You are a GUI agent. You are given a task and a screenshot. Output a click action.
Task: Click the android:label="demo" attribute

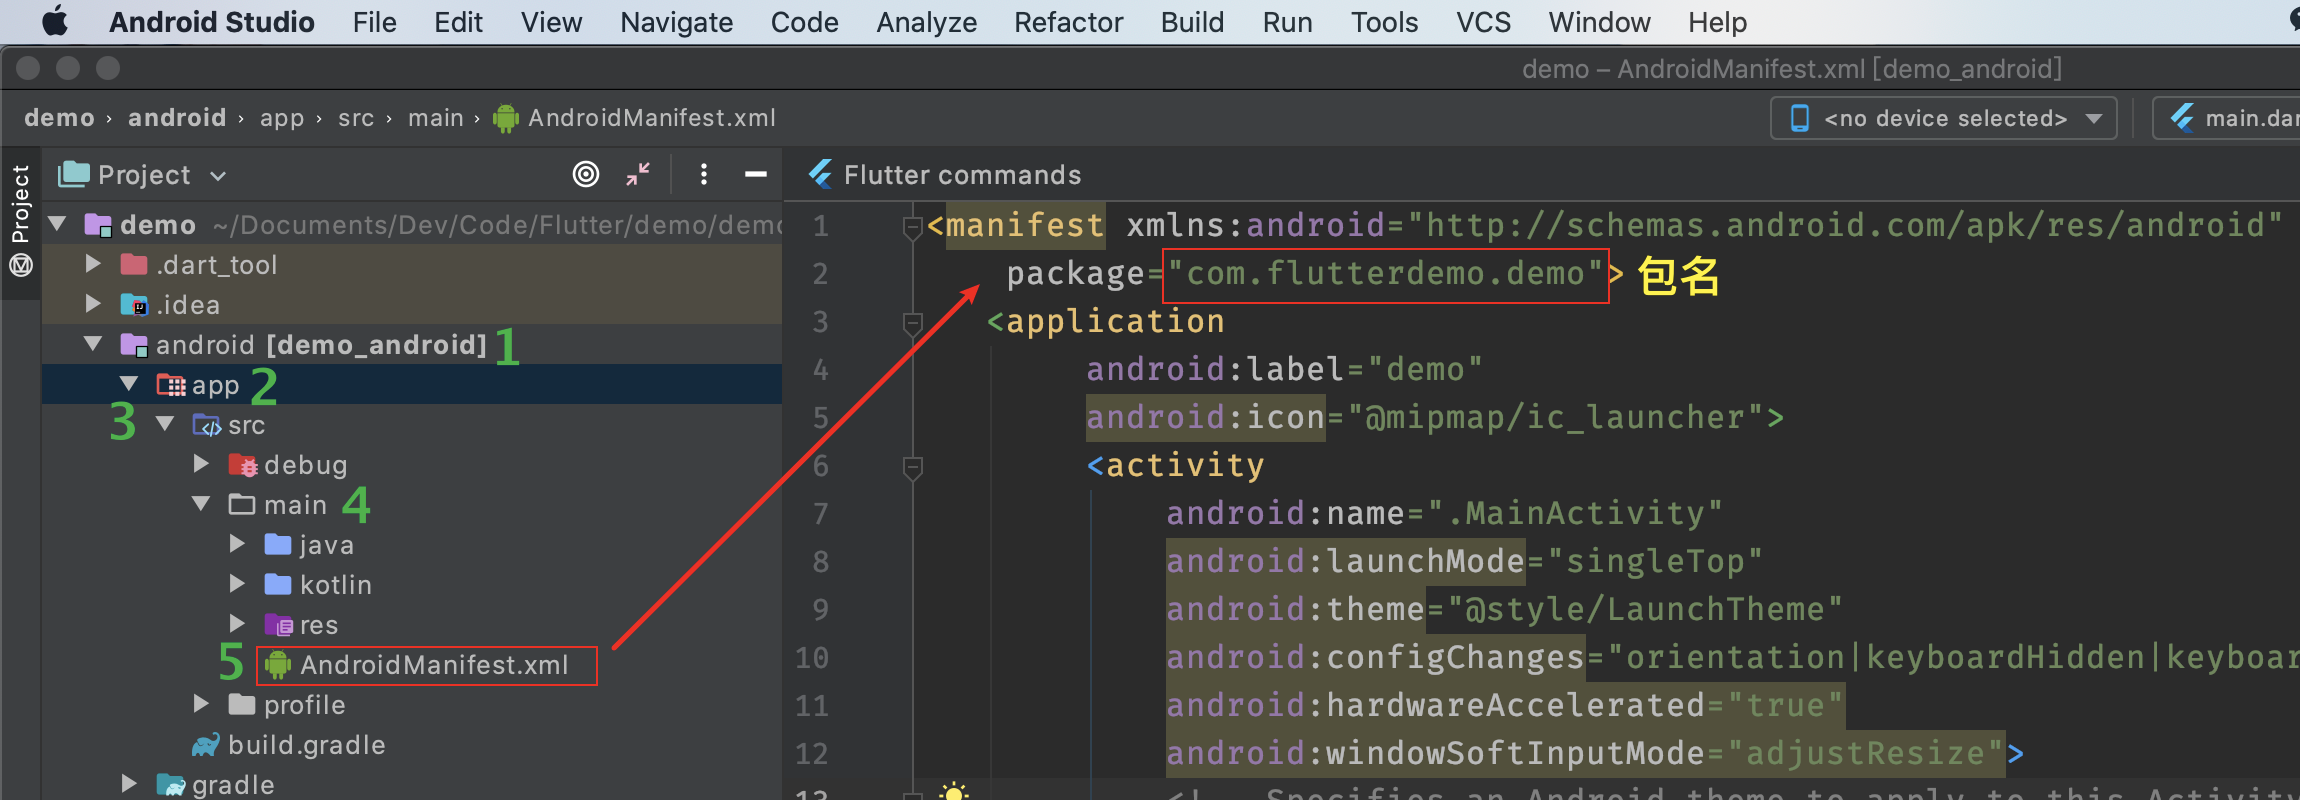point(1285,370)
